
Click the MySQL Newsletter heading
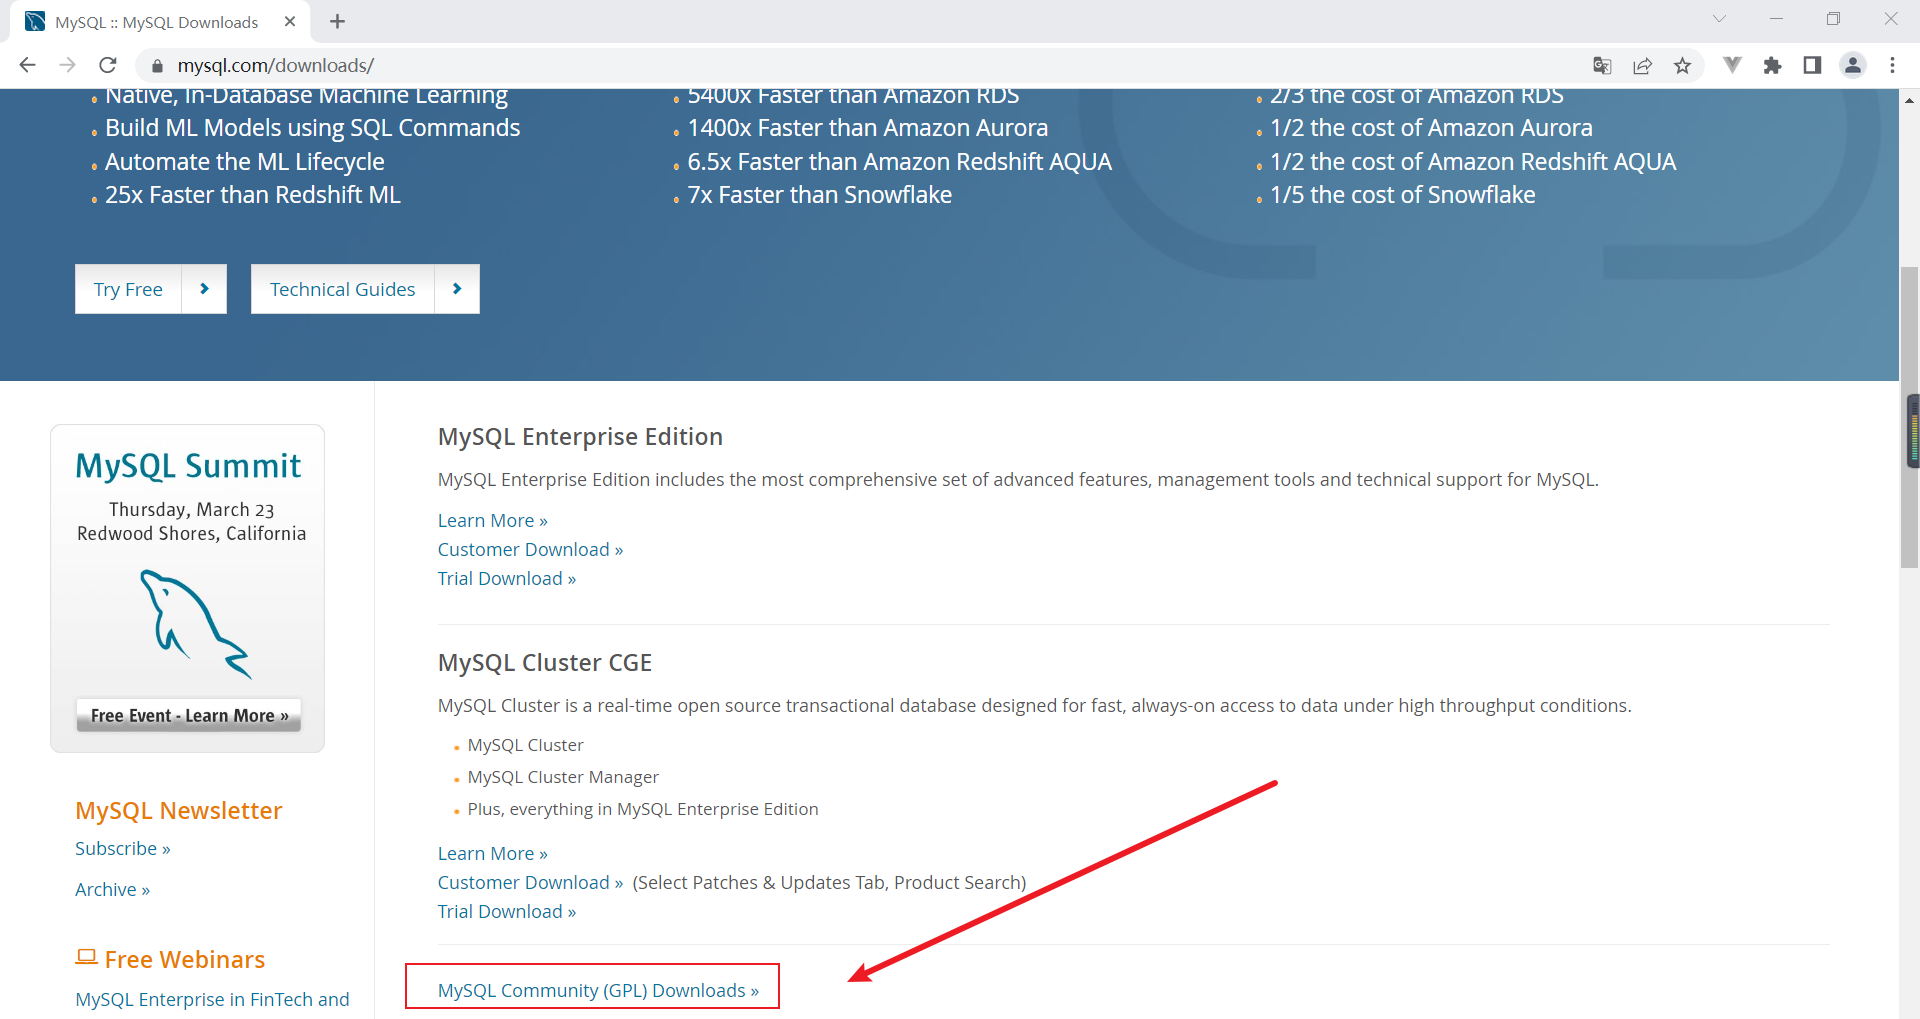(x=179, y=811)
